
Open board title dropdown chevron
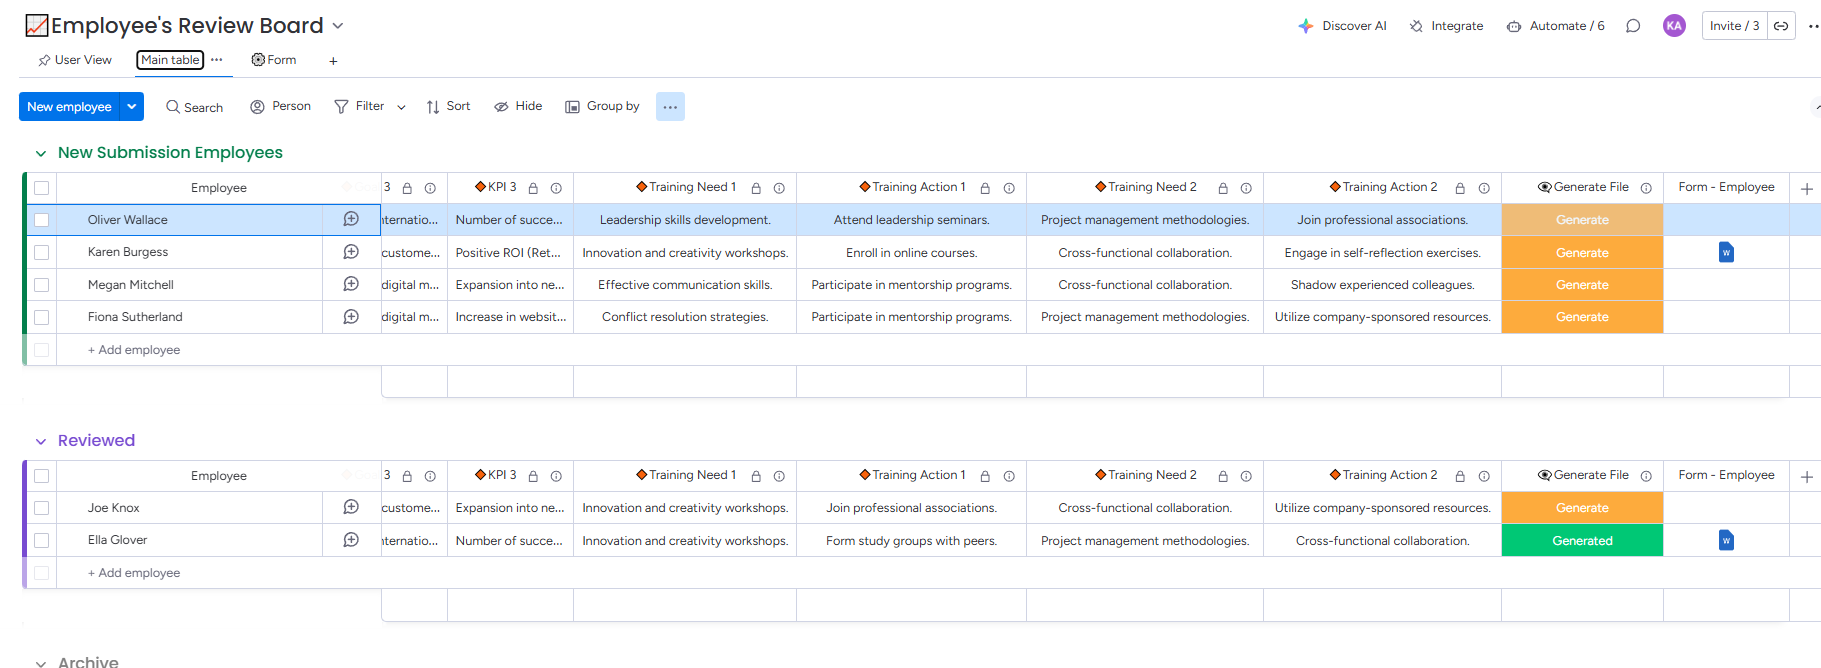pyautogui.click(x=338, y=26)
